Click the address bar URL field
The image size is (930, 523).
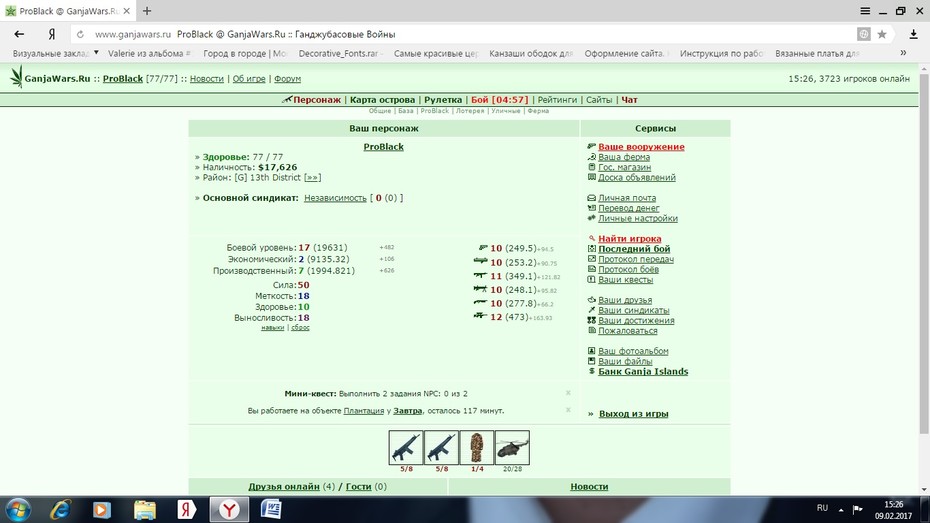(463, 34)
